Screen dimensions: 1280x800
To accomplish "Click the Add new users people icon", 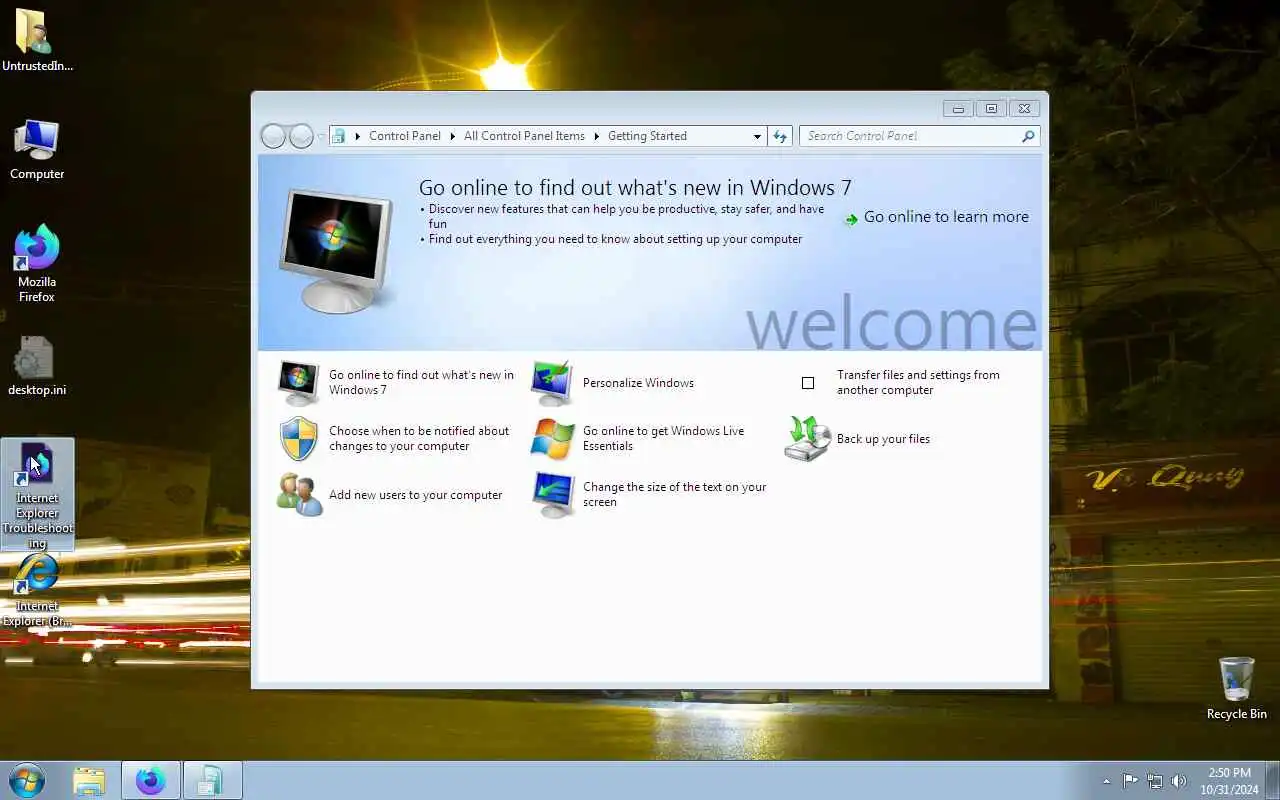I will coord(299,495).
